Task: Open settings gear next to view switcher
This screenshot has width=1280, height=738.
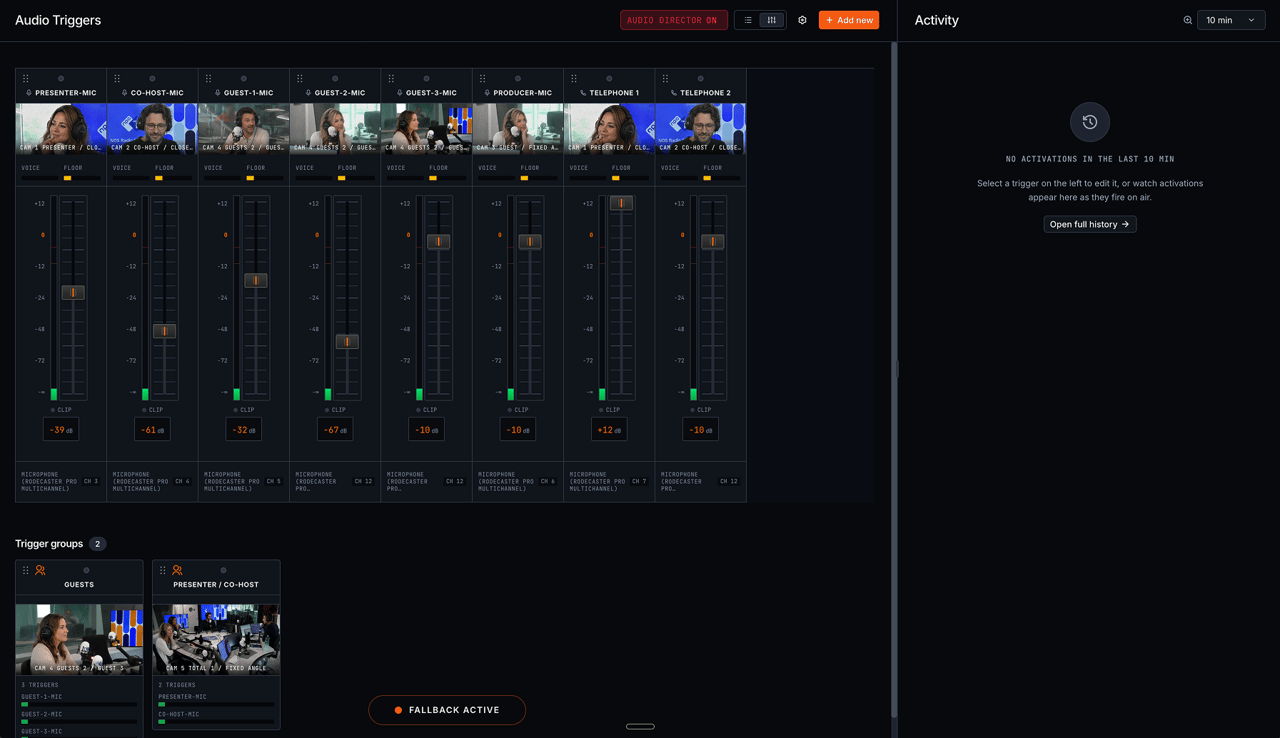Action: [x=802, y=20]
